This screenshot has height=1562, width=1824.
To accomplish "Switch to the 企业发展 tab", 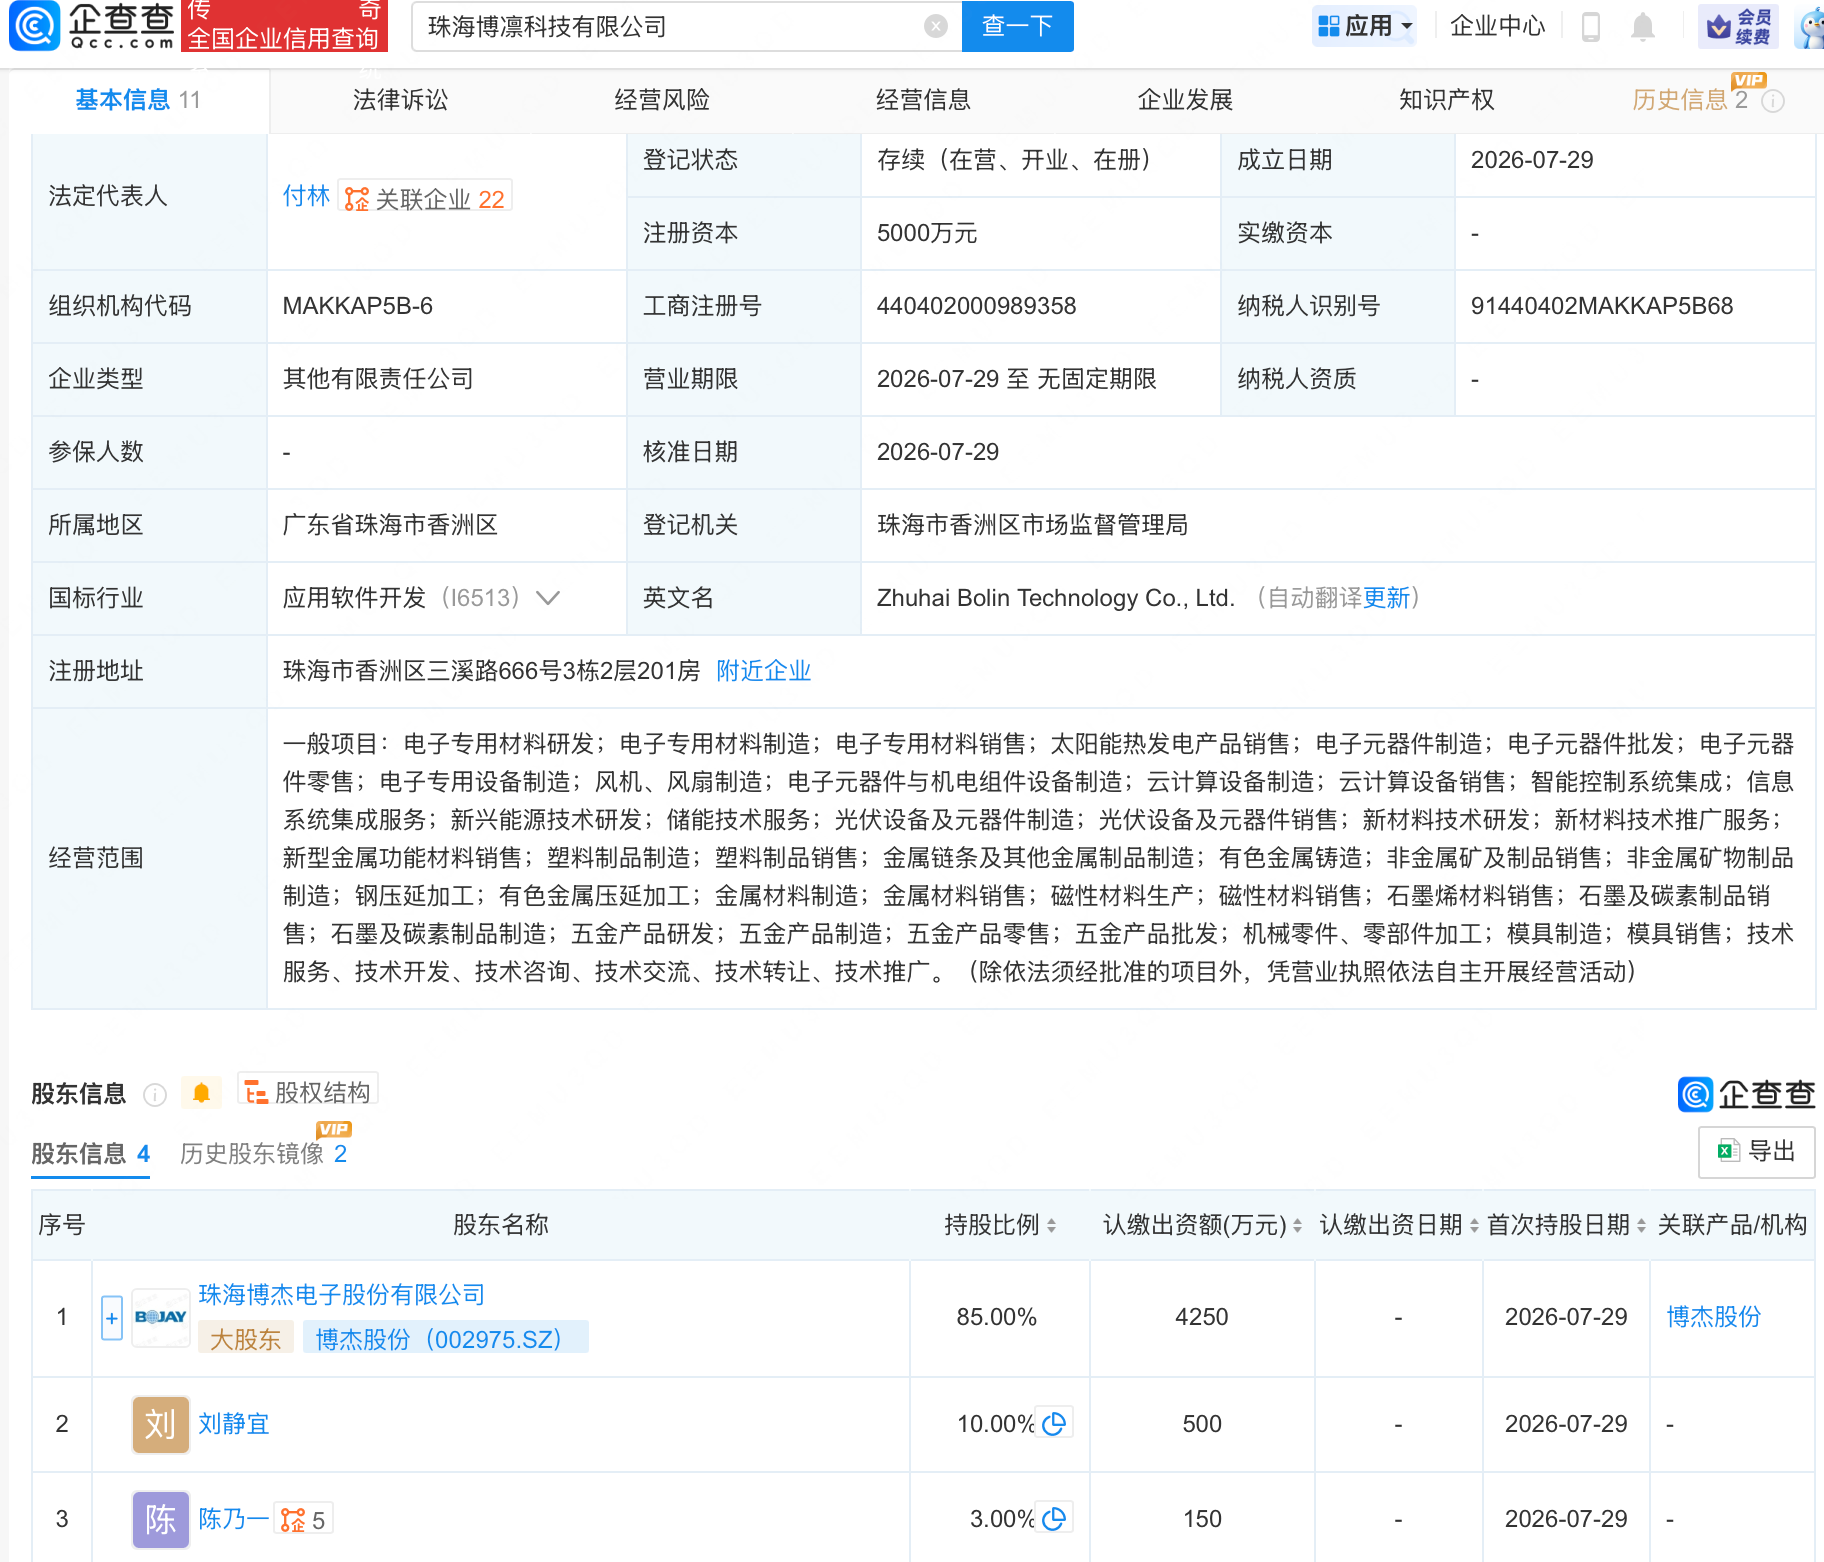I will (1185, 100).
